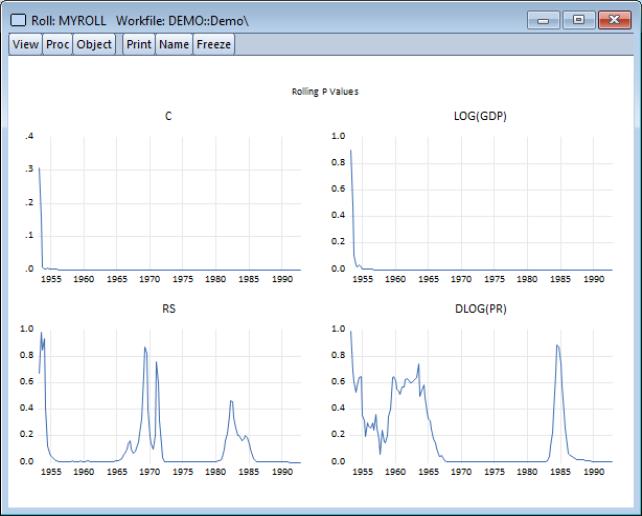Viewport: 642px width, 516px height.
Task: Click the Roll object icon in title bar
Action: [18, 19]
